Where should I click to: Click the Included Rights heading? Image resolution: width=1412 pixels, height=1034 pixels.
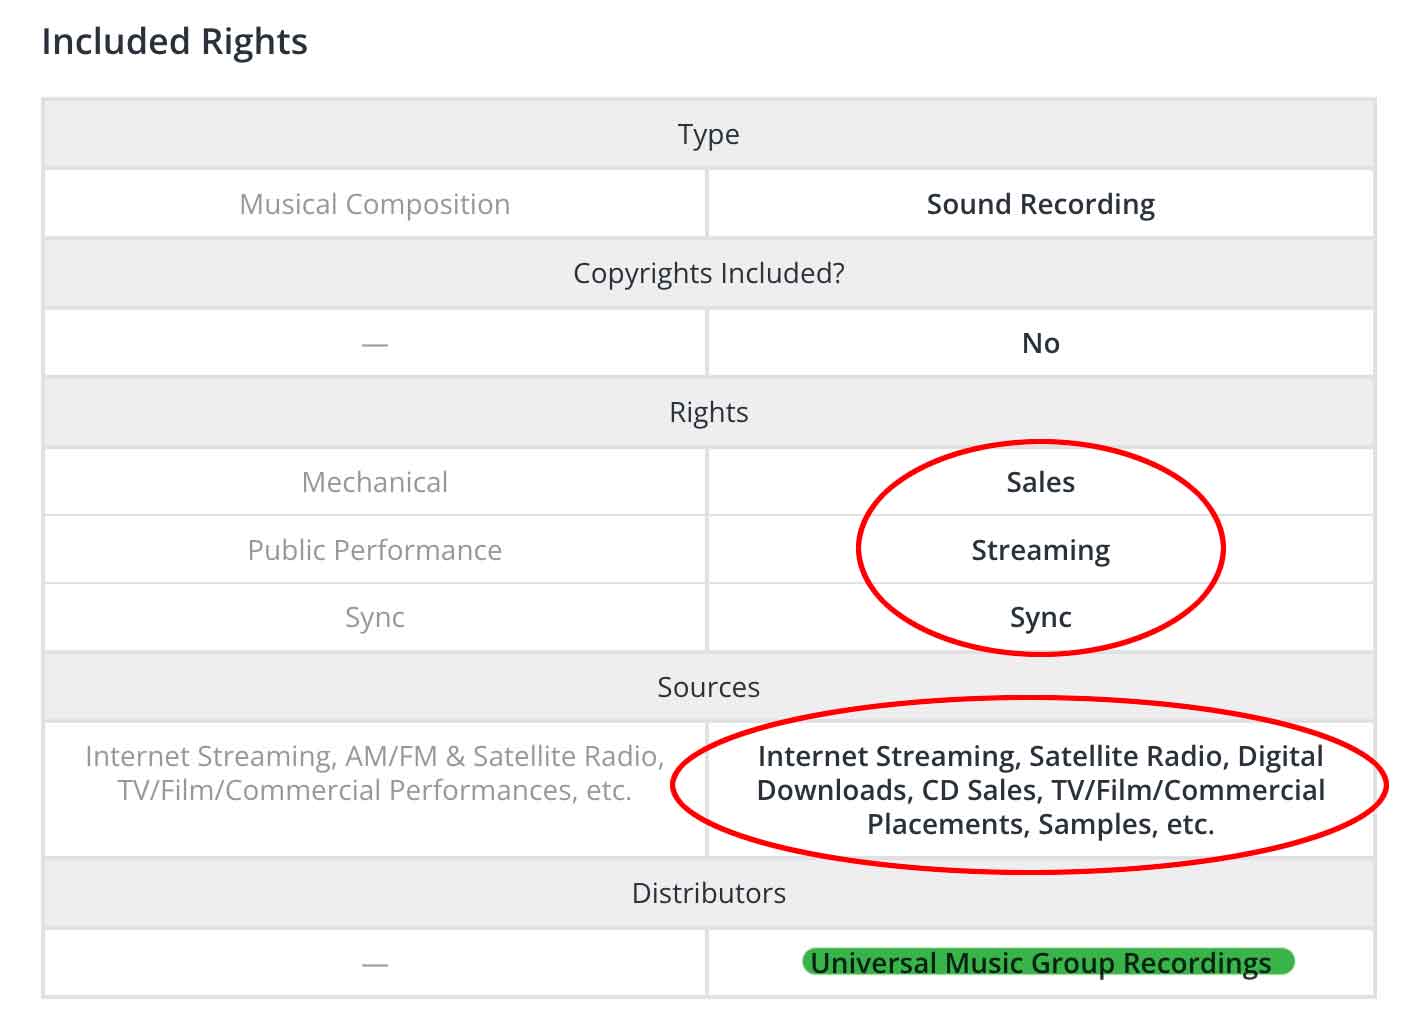[174, 42]
